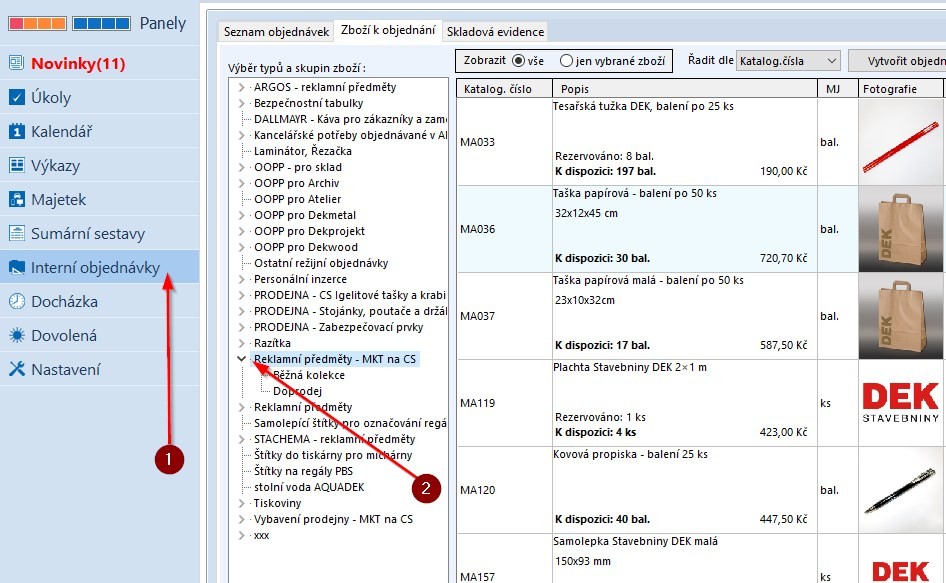Select the 'vše' radio option
The image size is (946, 583).
[518, 61]
